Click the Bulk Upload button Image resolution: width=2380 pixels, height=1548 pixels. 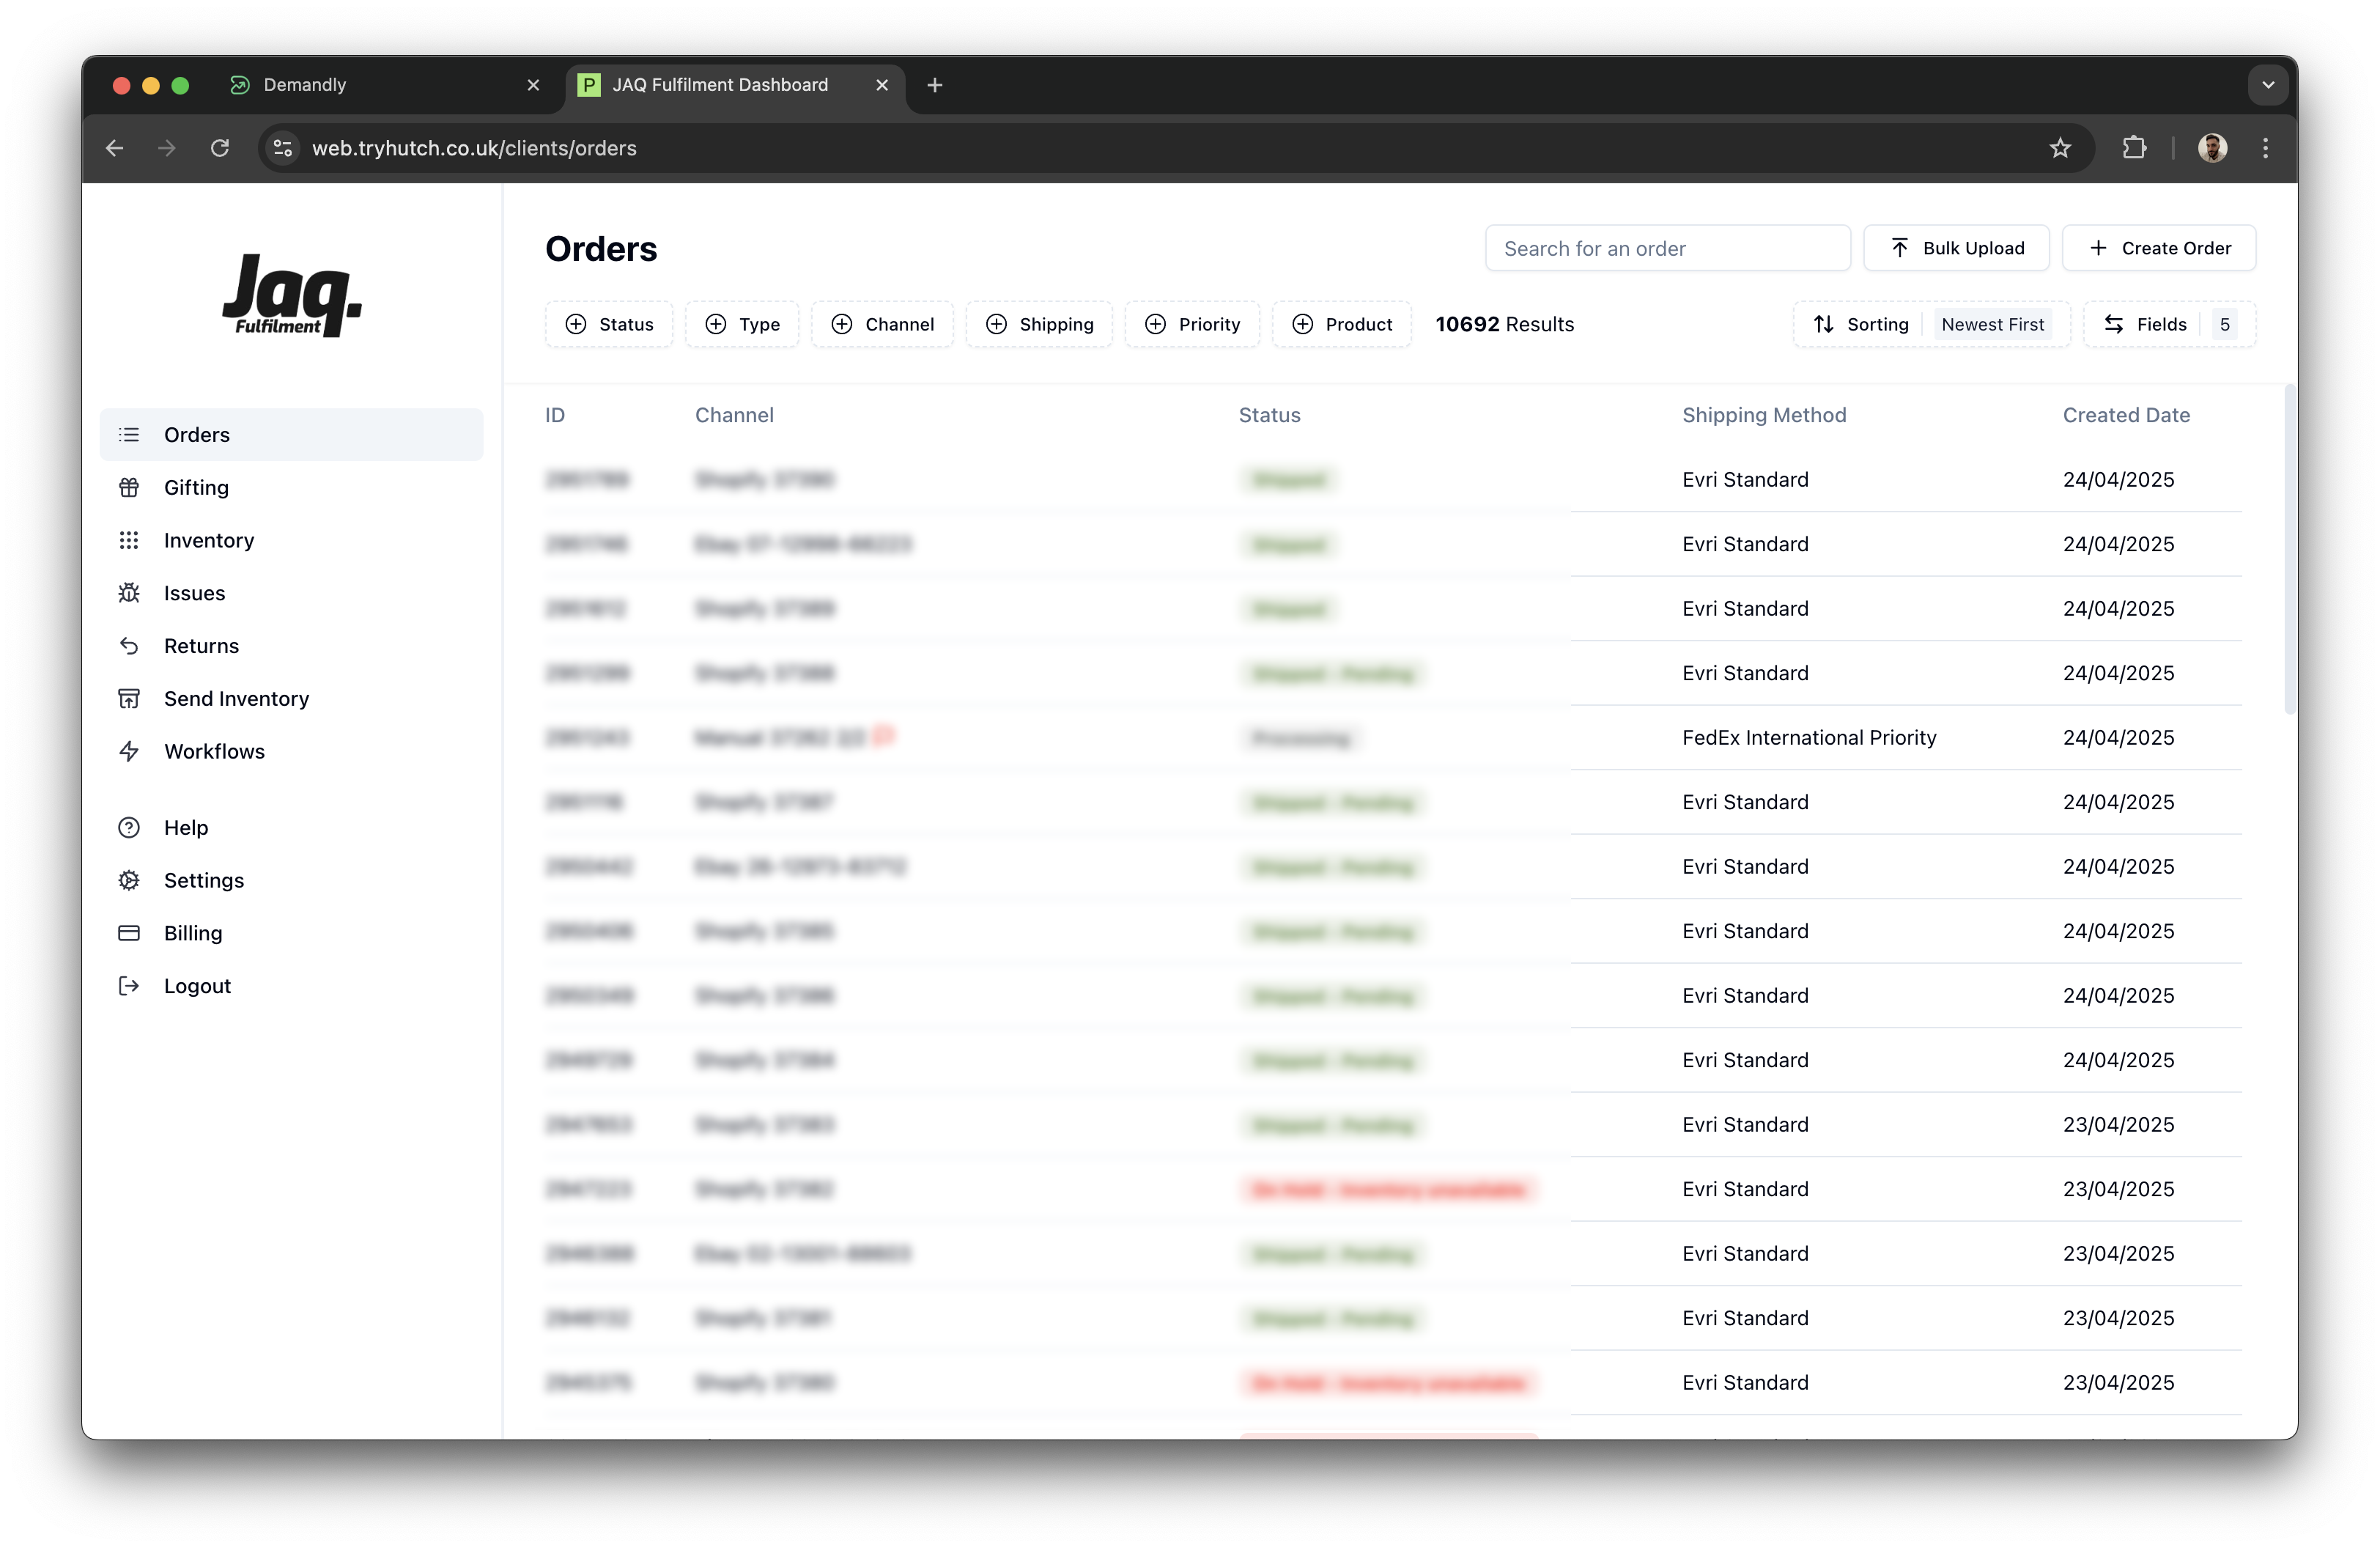(x=1956, y=248)
